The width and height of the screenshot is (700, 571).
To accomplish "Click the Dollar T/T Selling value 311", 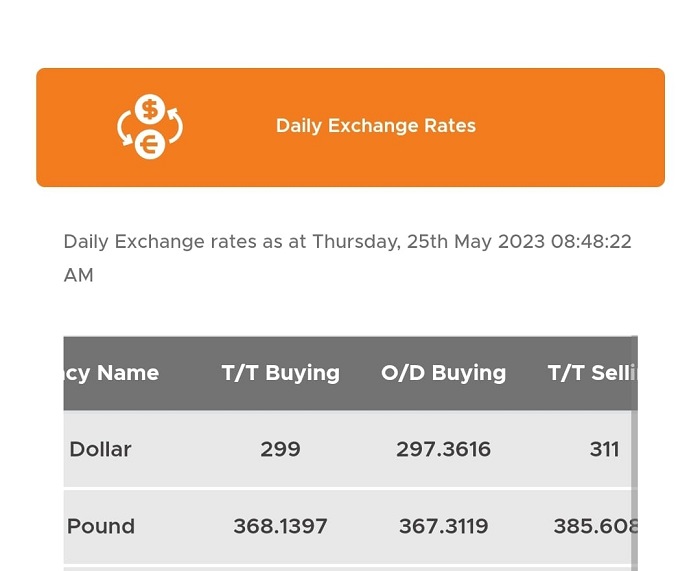I will (x=604, y=449).
